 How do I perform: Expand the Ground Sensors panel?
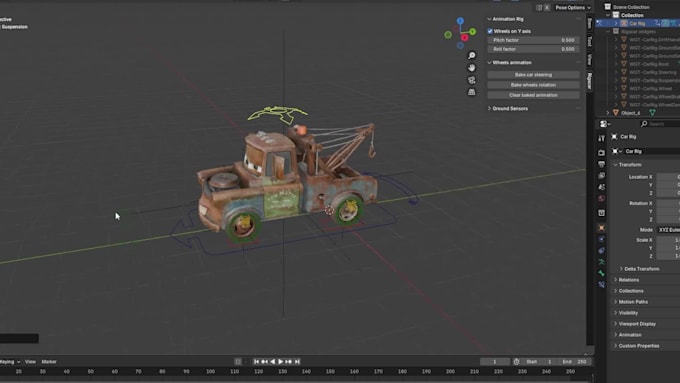click(490, 108)
